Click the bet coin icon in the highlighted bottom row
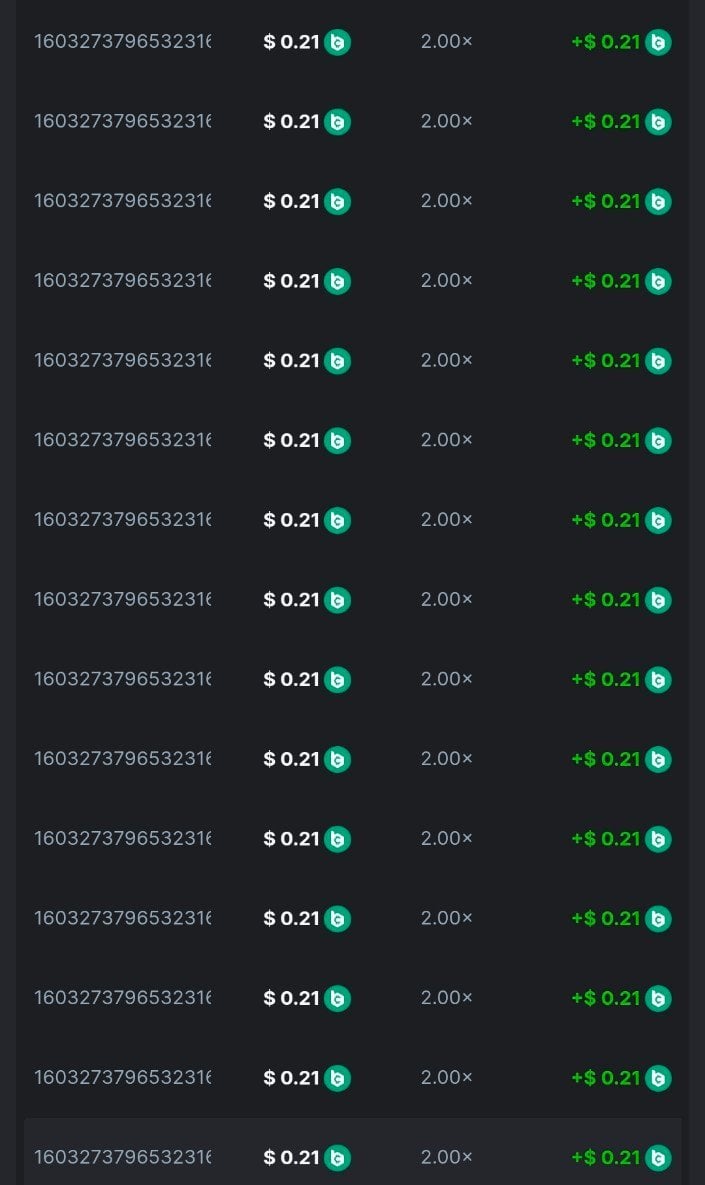Screen dimensions: 705x1185 (337, 1158)
